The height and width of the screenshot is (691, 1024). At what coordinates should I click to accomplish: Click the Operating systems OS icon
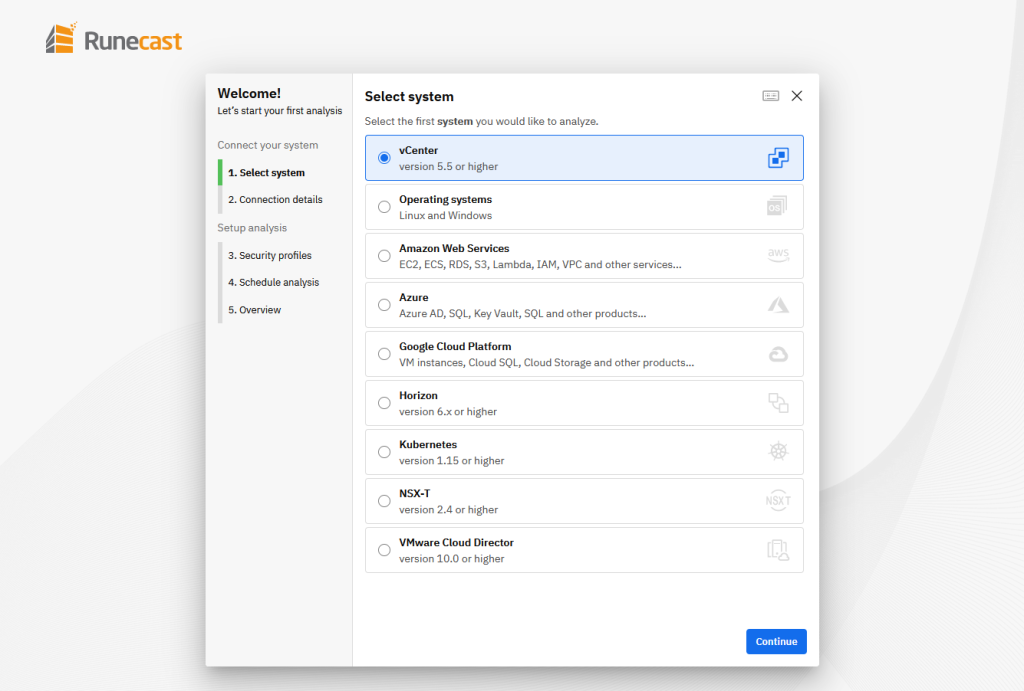[777, 206]
